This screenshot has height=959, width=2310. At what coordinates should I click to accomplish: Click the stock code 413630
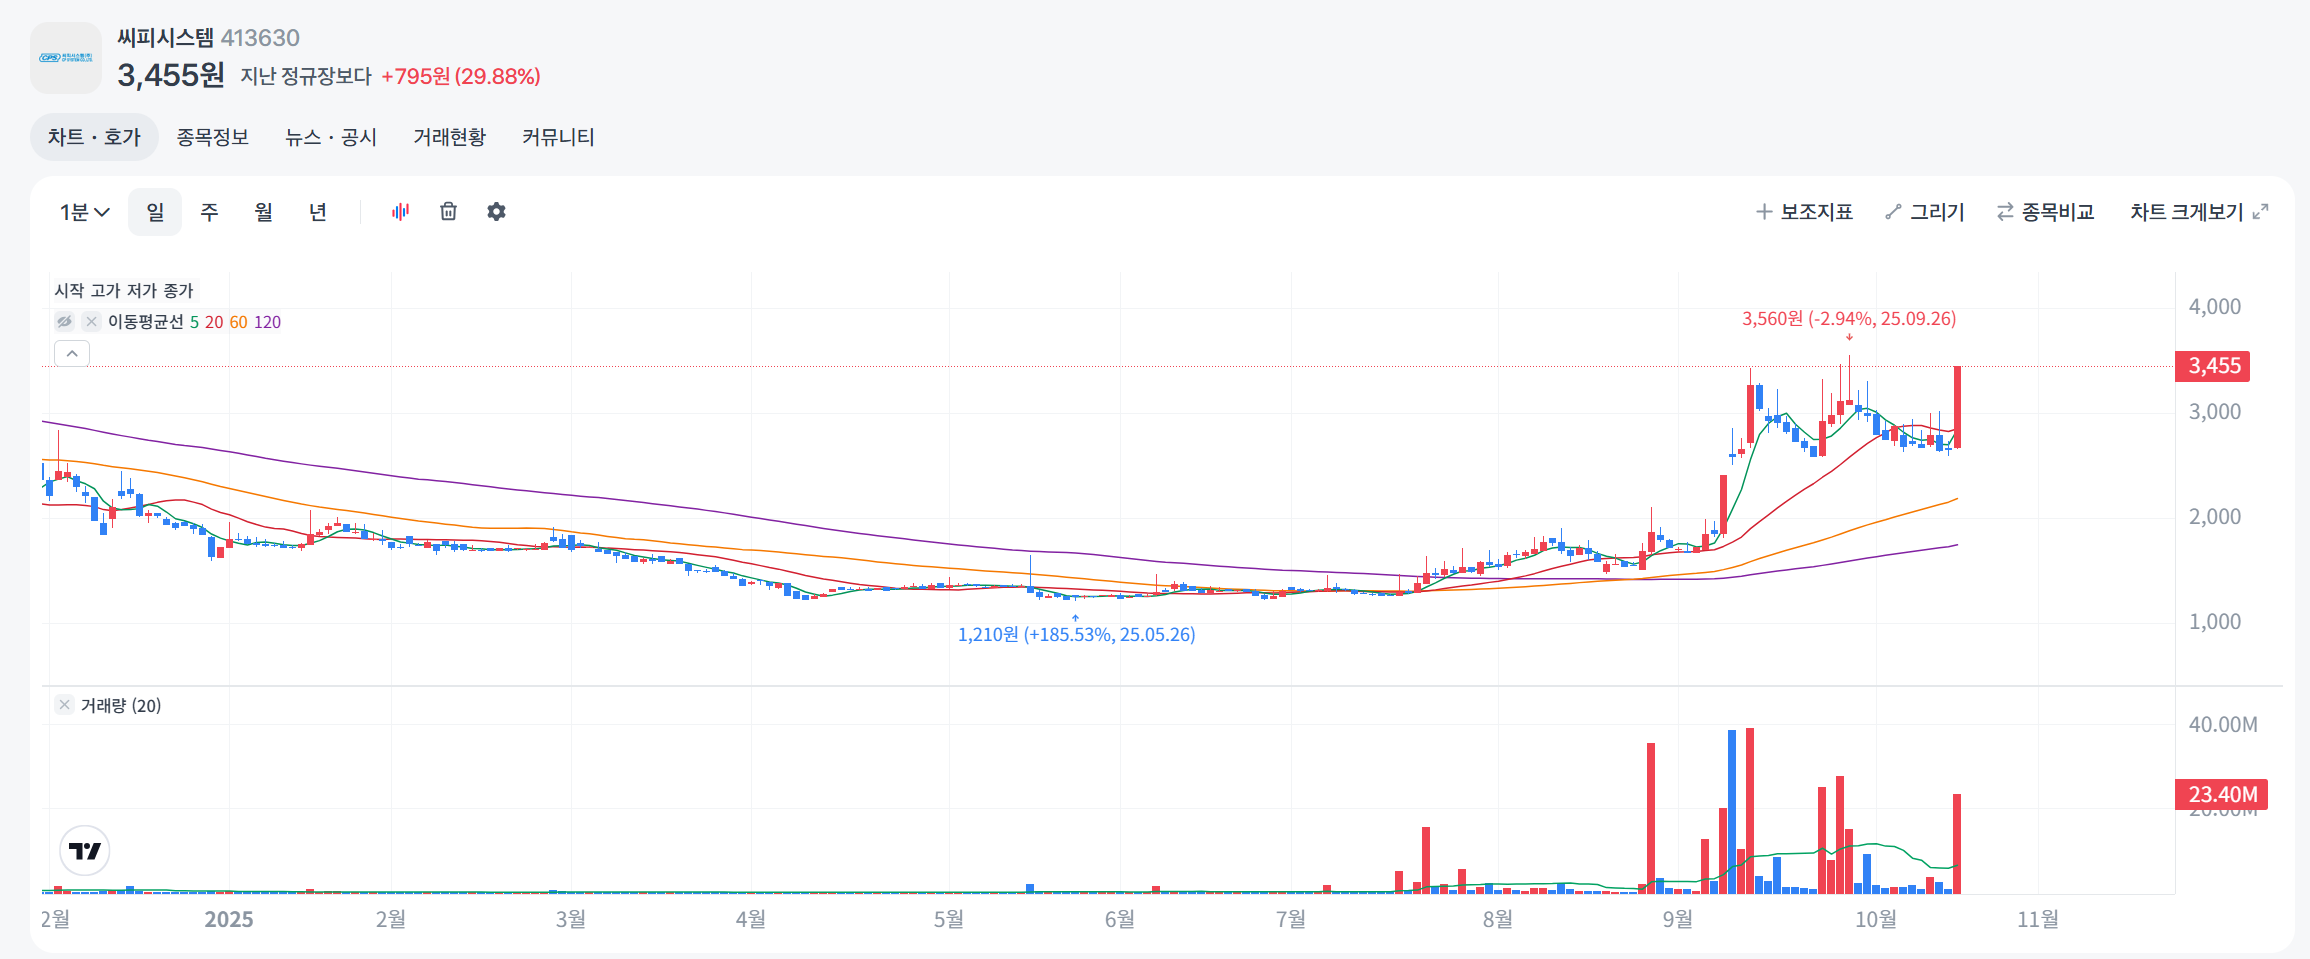coord(260,38)
